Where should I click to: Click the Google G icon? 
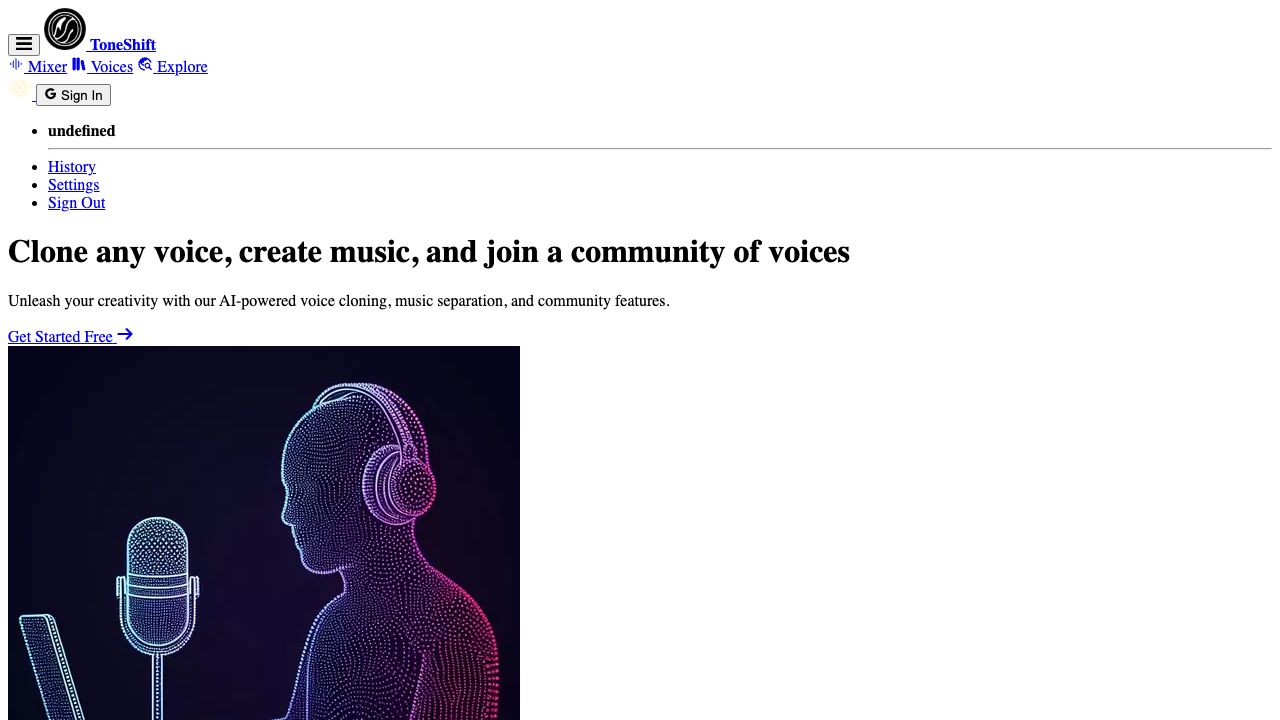coord(50,94)
